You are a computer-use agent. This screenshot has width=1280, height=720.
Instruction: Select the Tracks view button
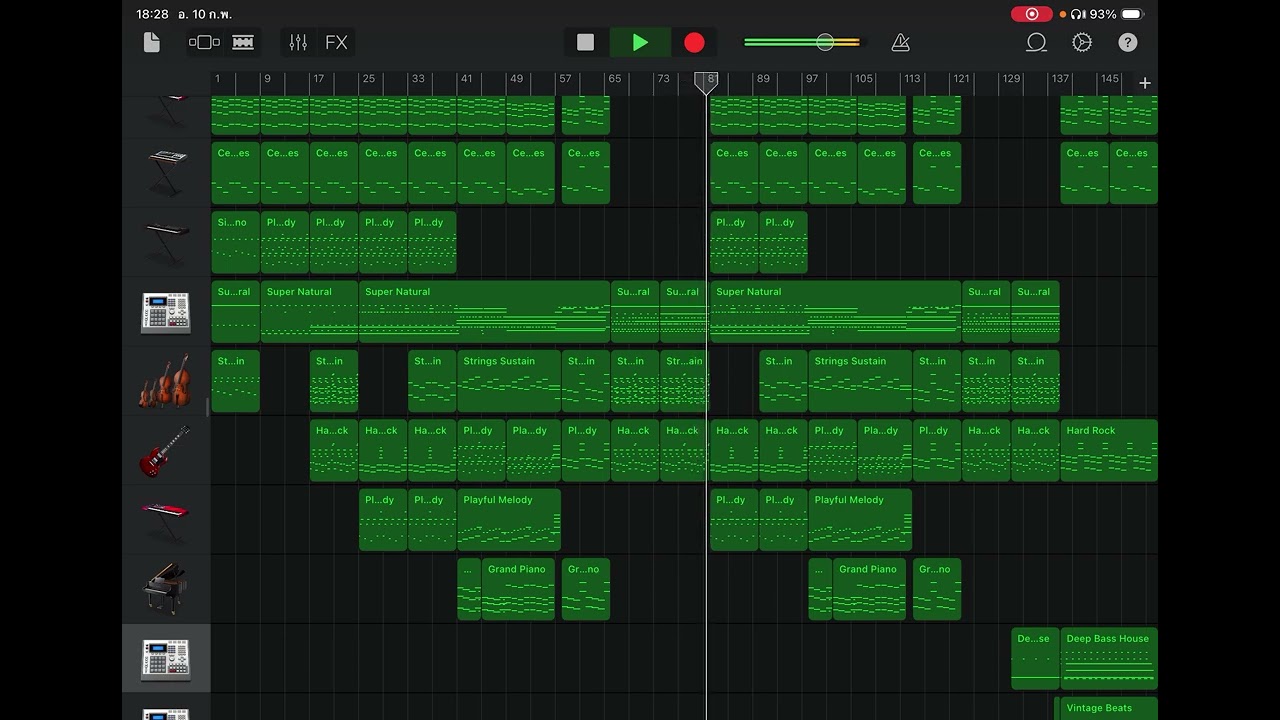[x=243, y=42]
